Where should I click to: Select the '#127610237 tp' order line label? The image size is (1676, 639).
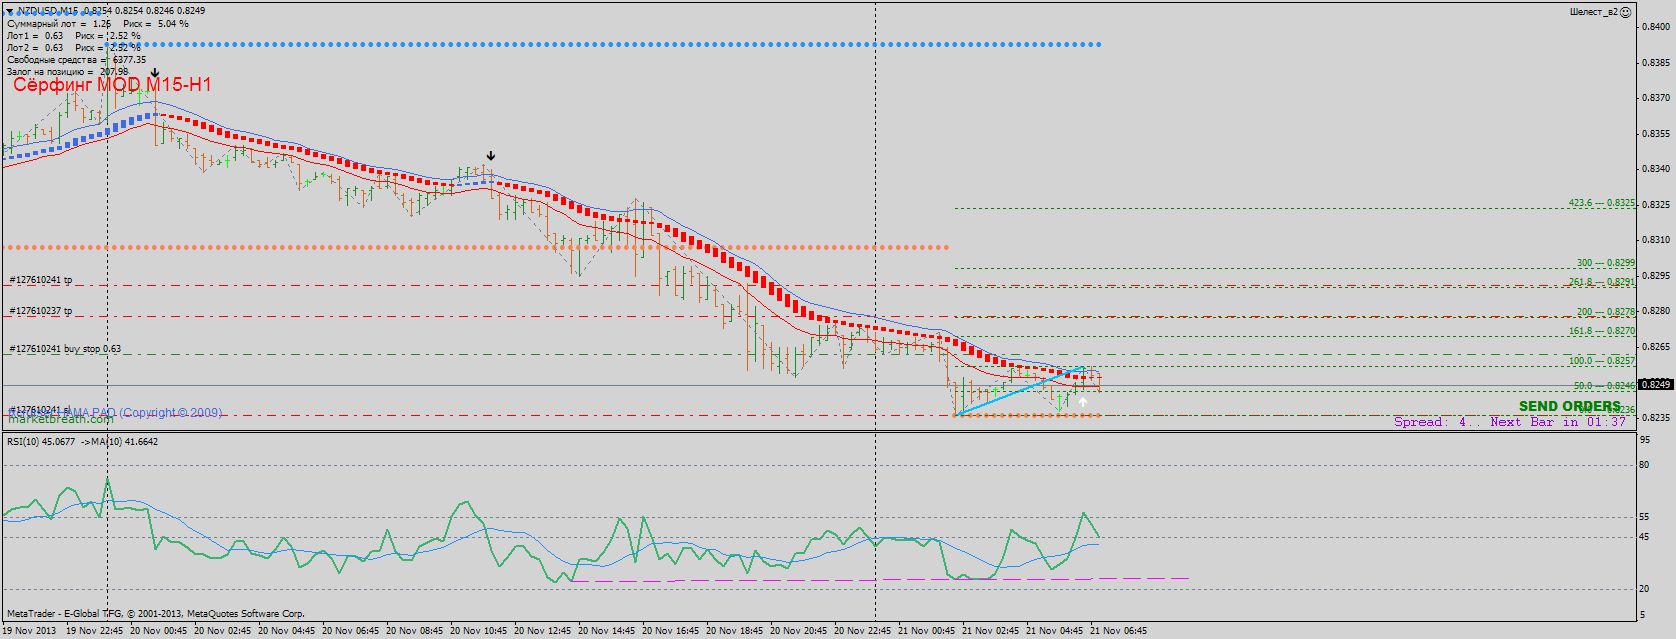[40, 311]
